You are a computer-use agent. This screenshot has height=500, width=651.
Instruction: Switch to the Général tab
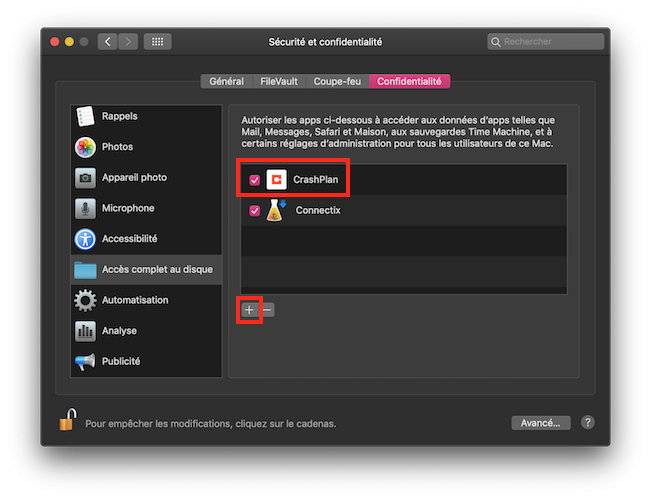[x=226, y=81]
